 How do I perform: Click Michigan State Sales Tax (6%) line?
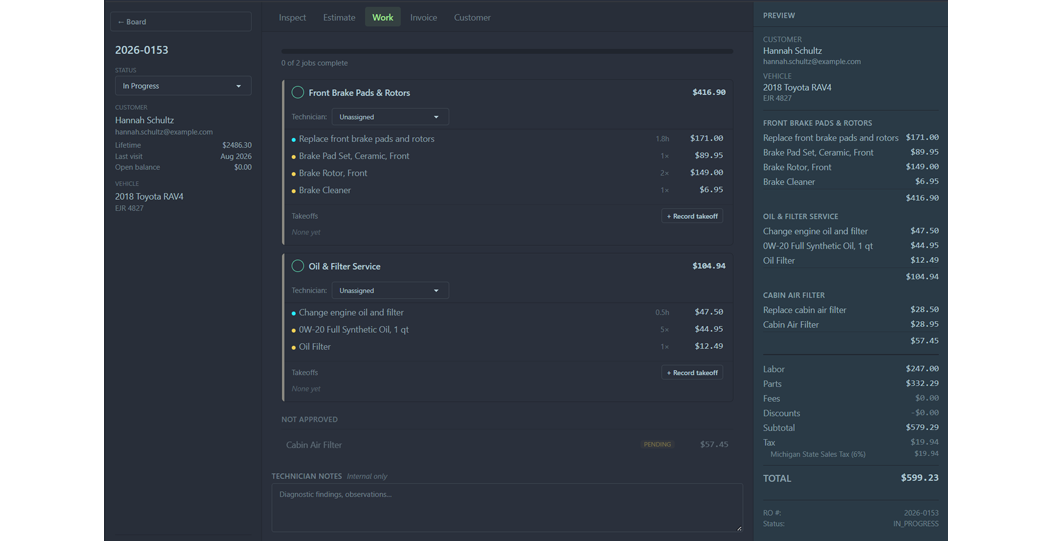click(x=851, y=454)
